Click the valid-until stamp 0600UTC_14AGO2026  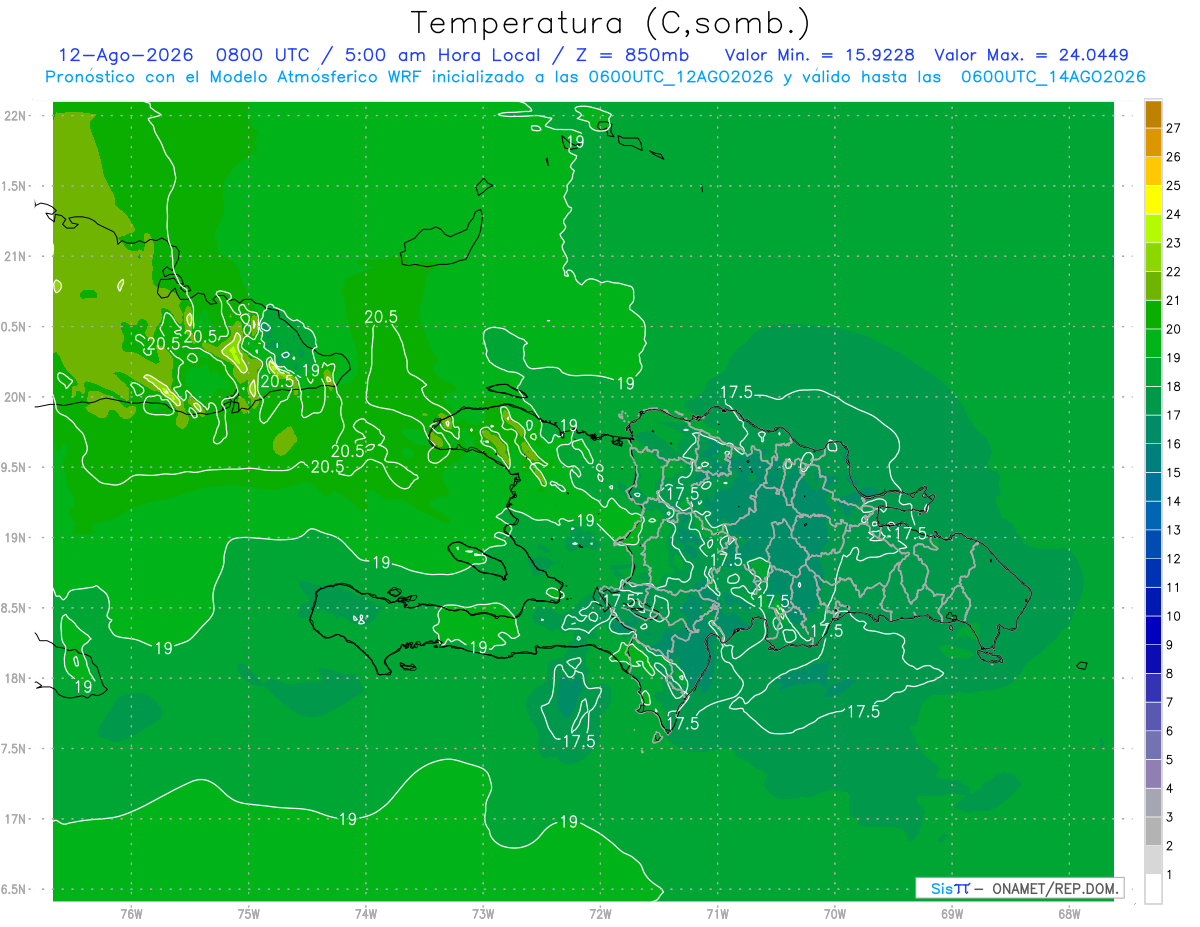(1053, 77)
